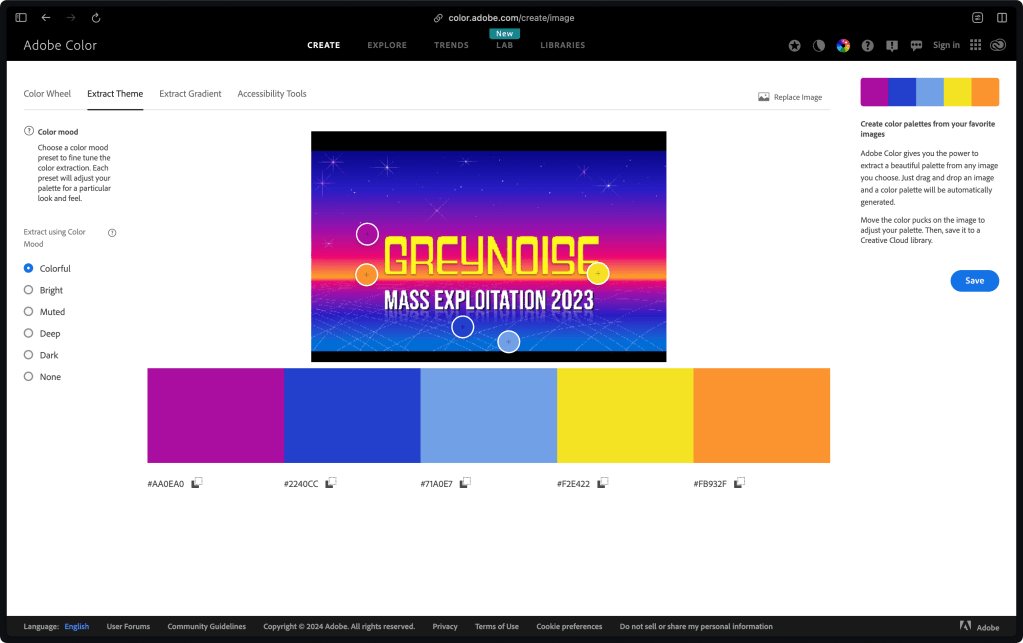The width and height of the screenshot is (1023, 643).
Task: Click the rainbow color wheel icon in header
Action: pos(843,45)
